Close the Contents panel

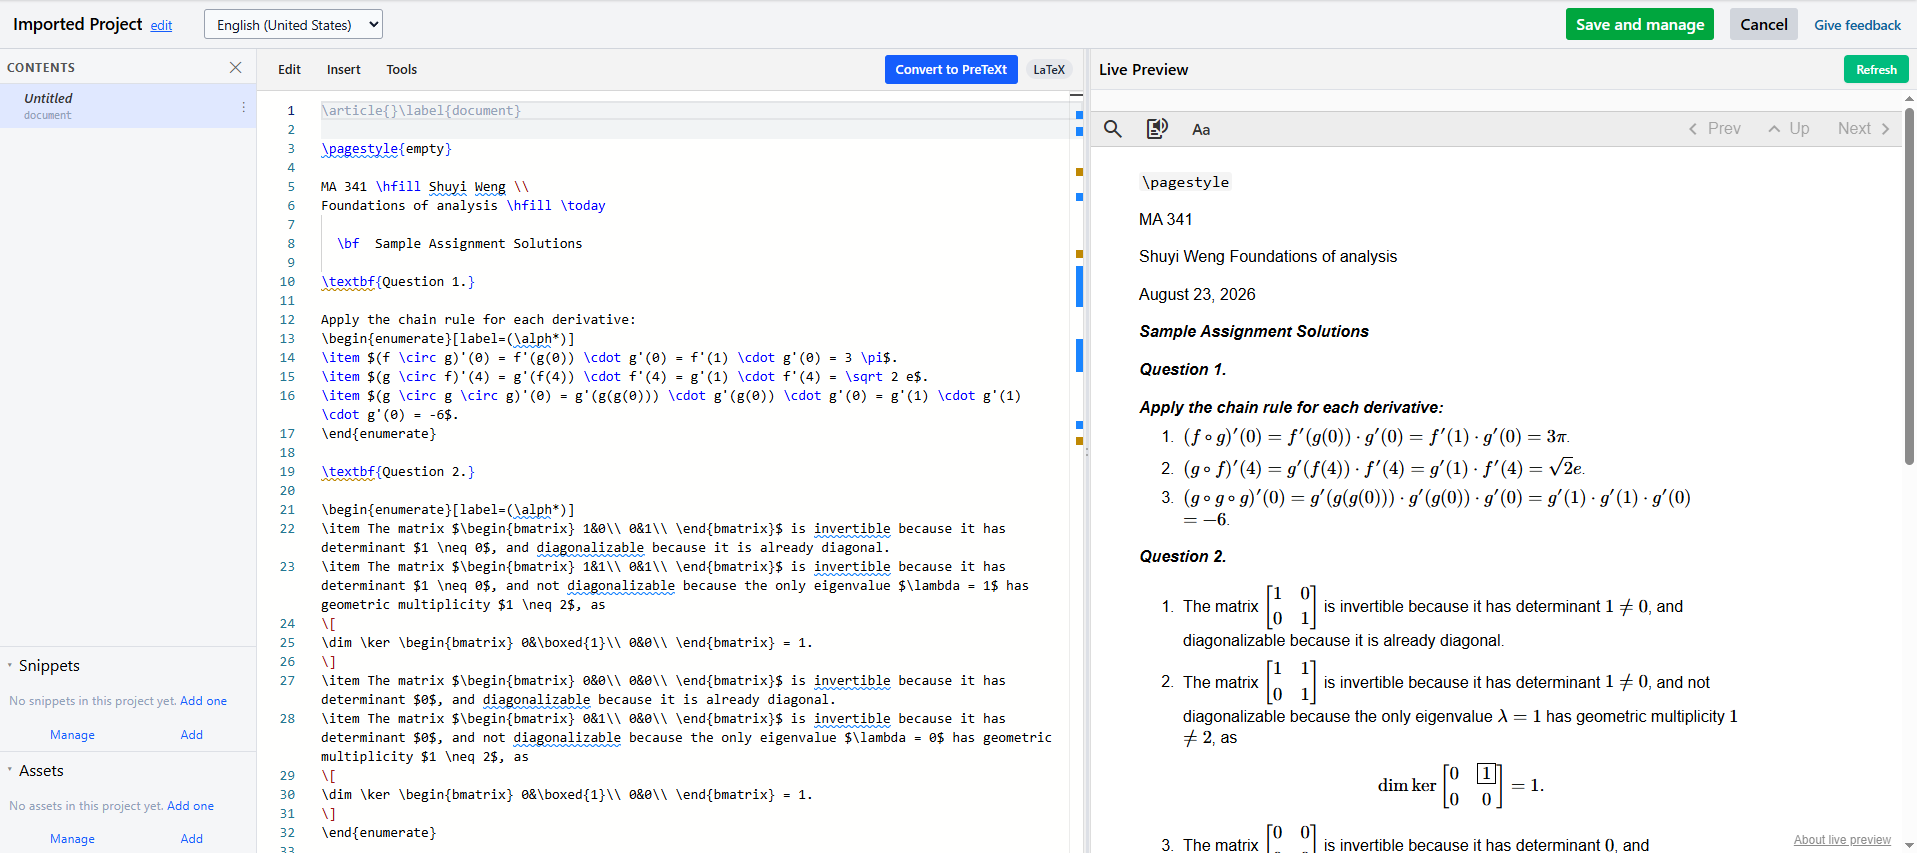click(235, 68)
